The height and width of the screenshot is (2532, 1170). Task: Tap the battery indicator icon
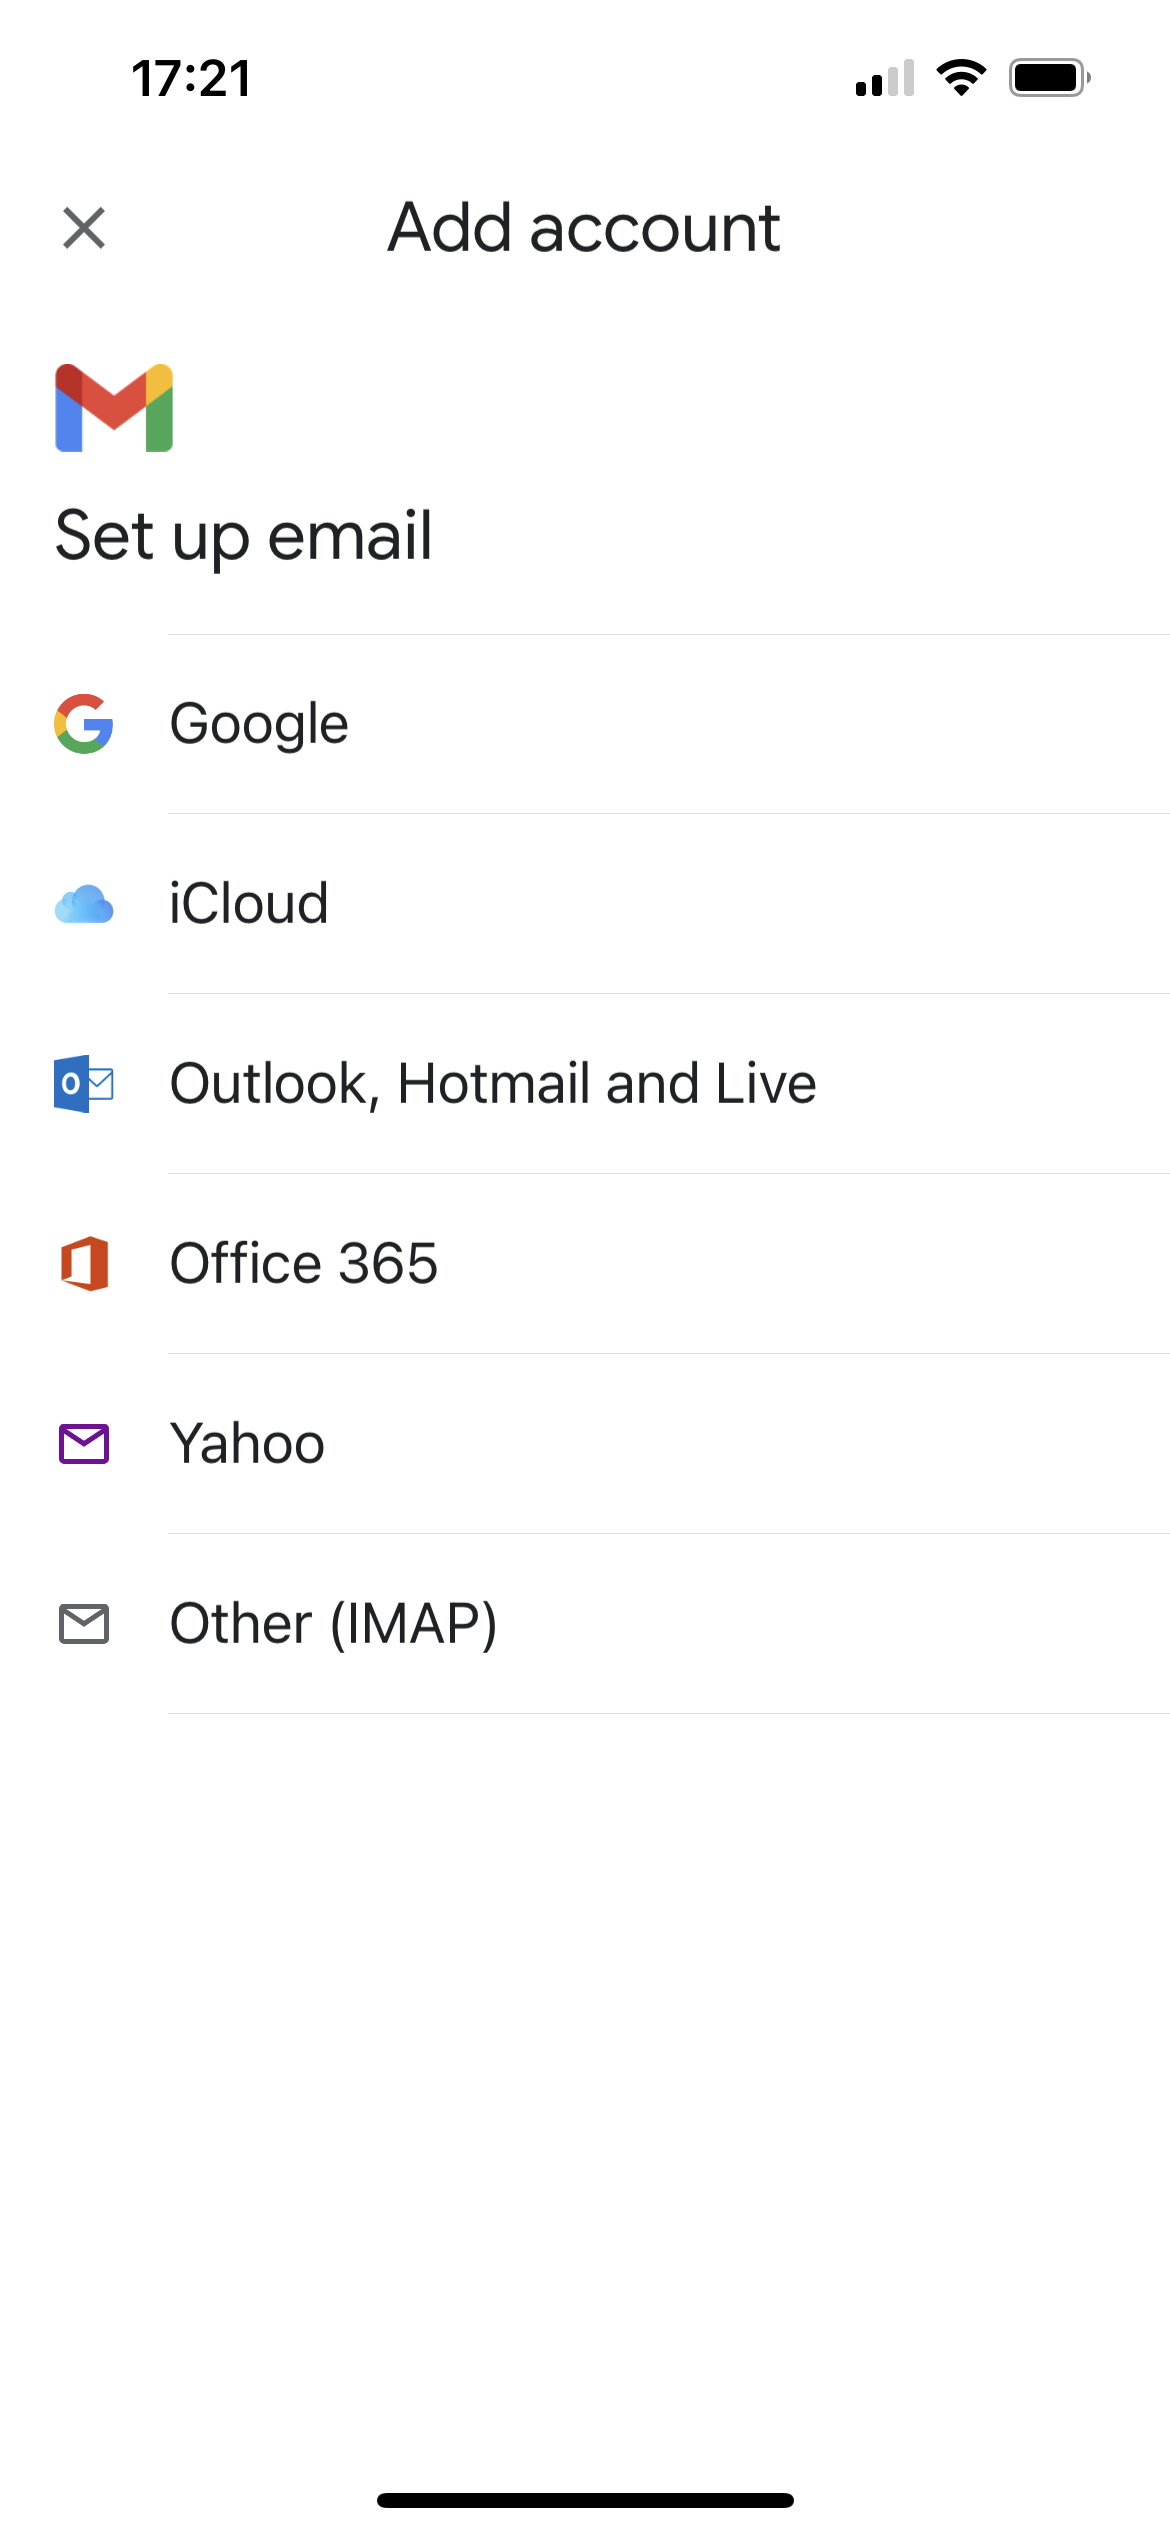[1050, 77]
